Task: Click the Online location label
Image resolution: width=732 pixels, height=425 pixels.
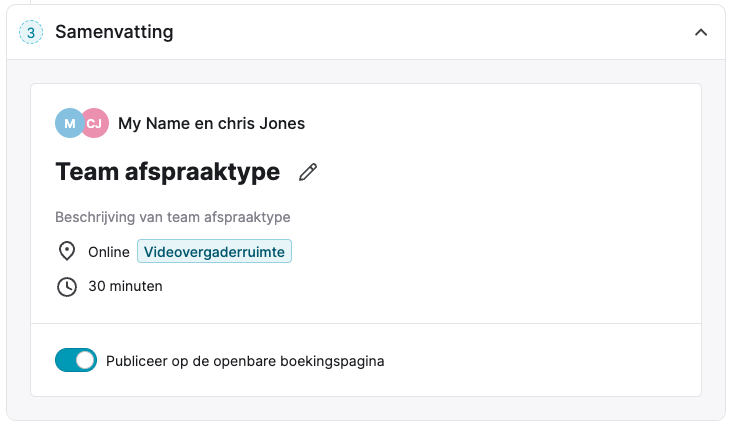Action: point(109,252)
